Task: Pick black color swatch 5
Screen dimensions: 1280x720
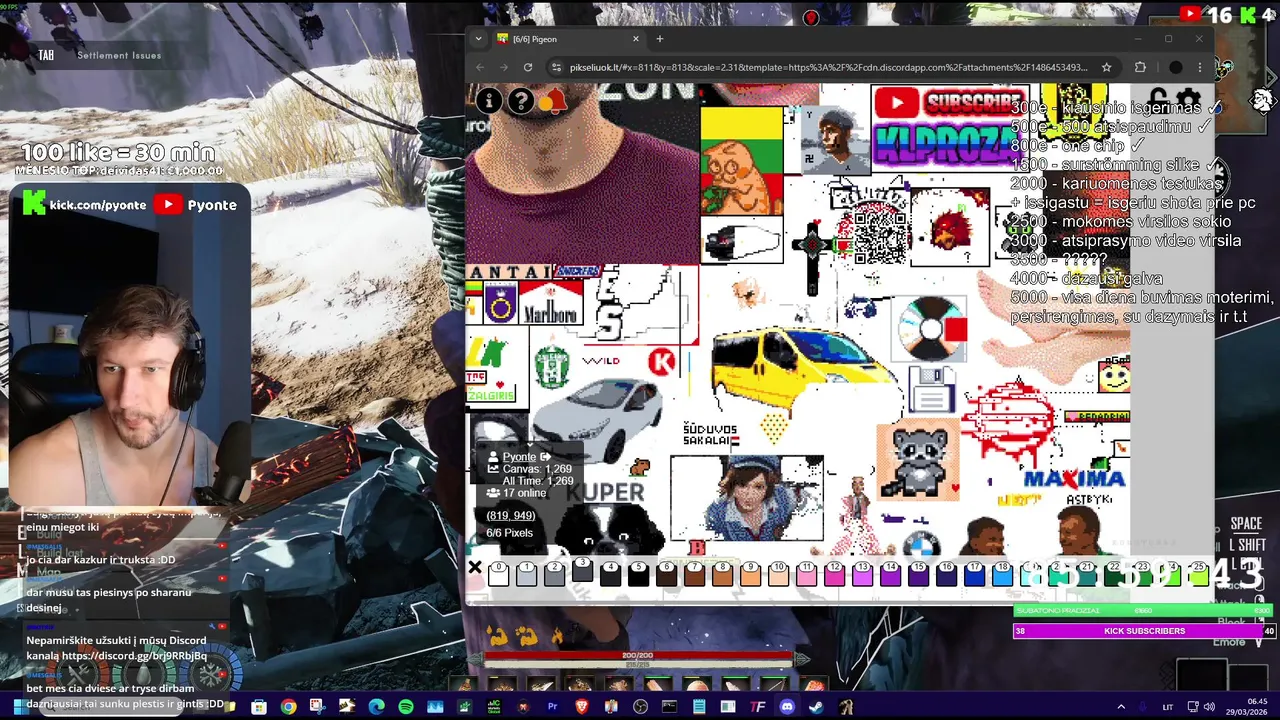Action: [638, 573]
